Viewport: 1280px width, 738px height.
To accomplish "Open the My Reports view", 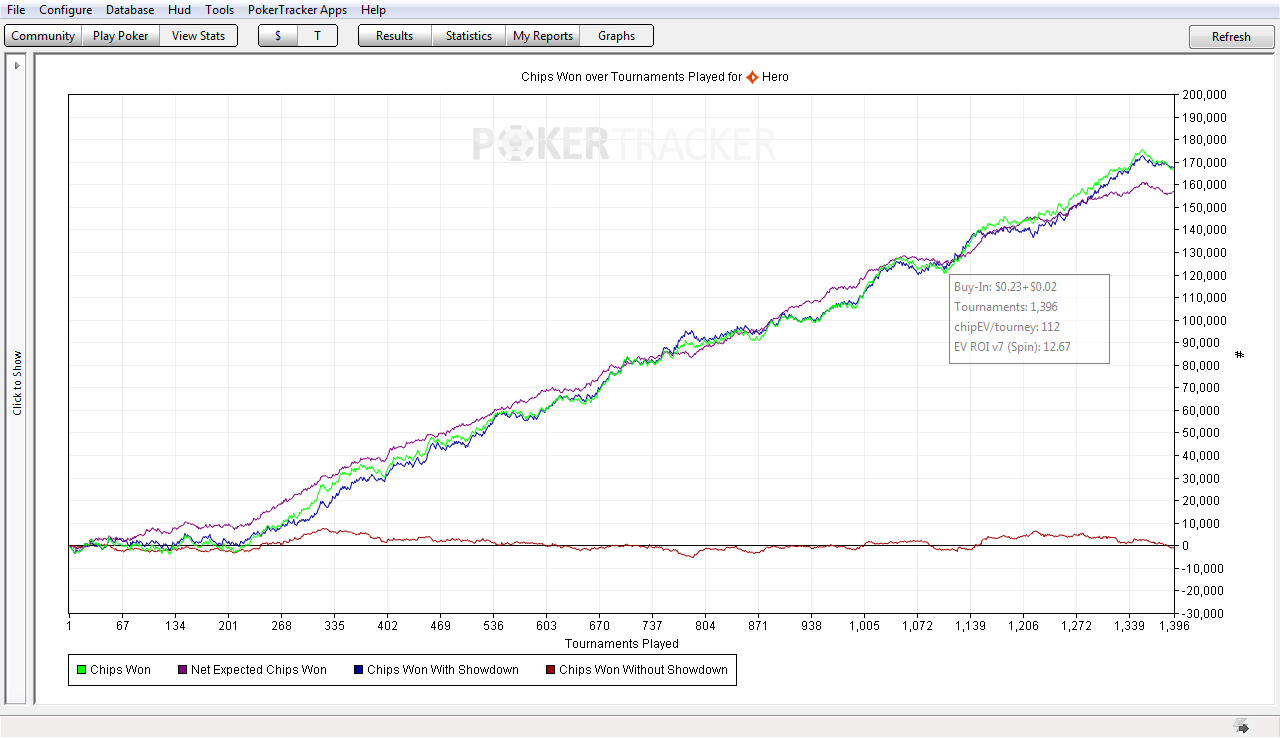I will coord(543,36).
